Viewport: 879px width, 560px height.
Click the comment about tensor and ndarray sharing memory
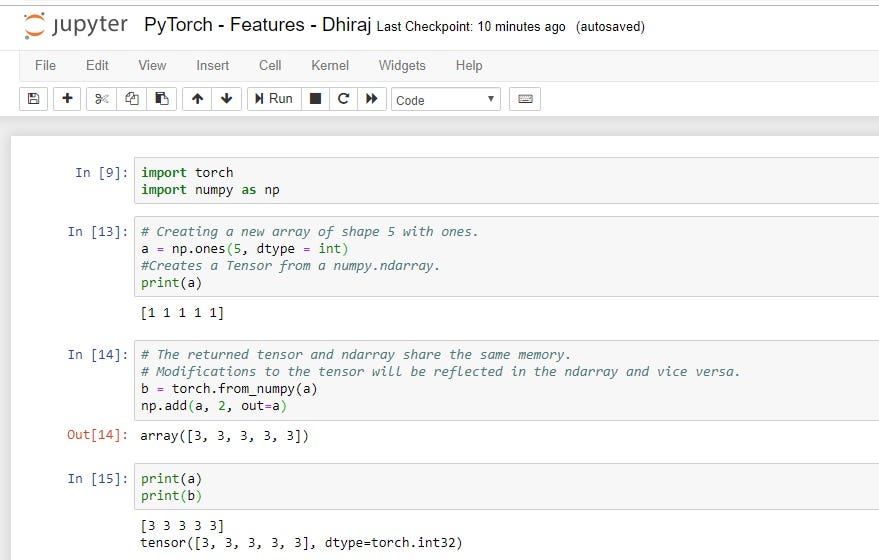(x=355, y=355)
